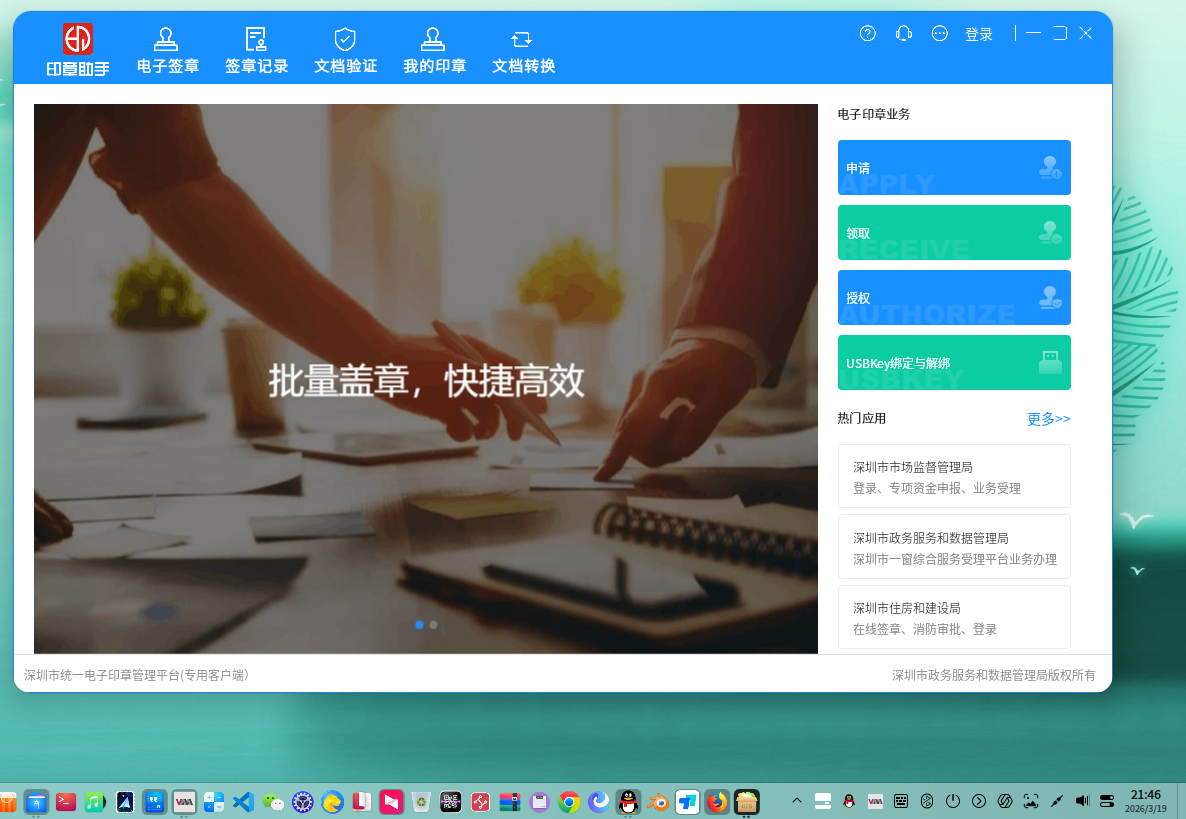Open 更多>> to see more hot applications

pos(1047,419)
